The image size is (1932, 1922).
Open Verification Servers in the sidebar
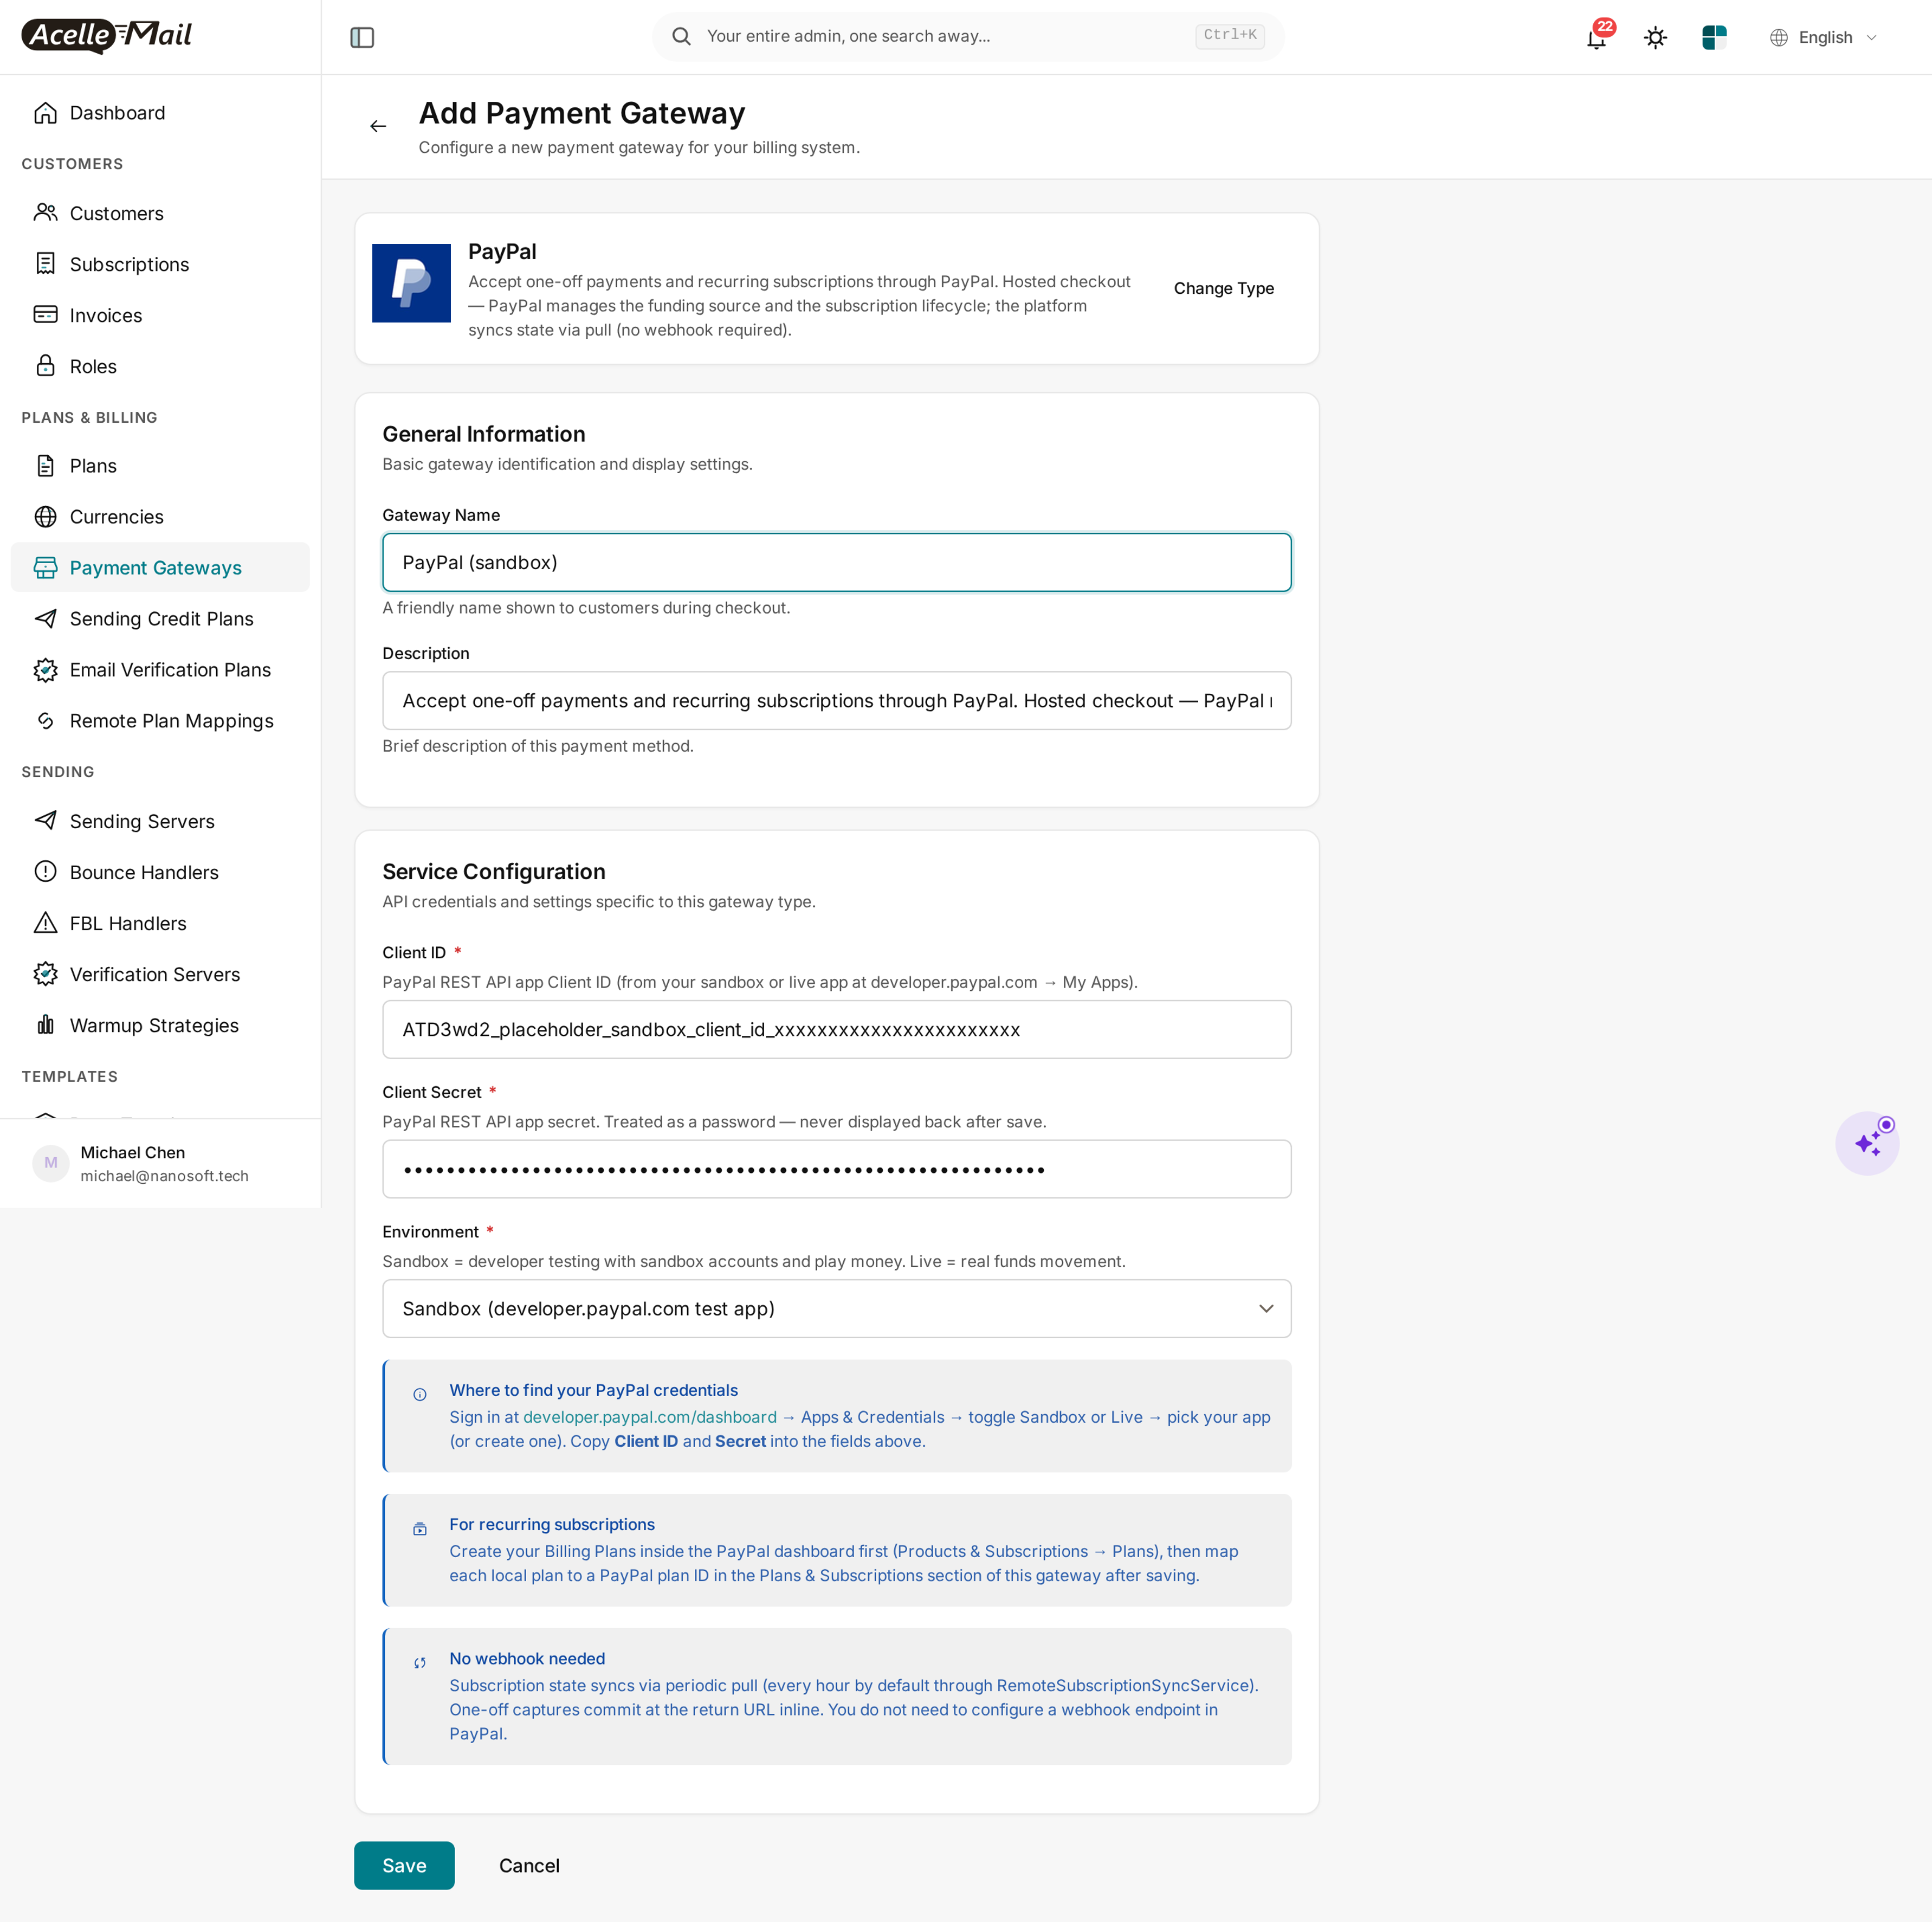[160, 974]
